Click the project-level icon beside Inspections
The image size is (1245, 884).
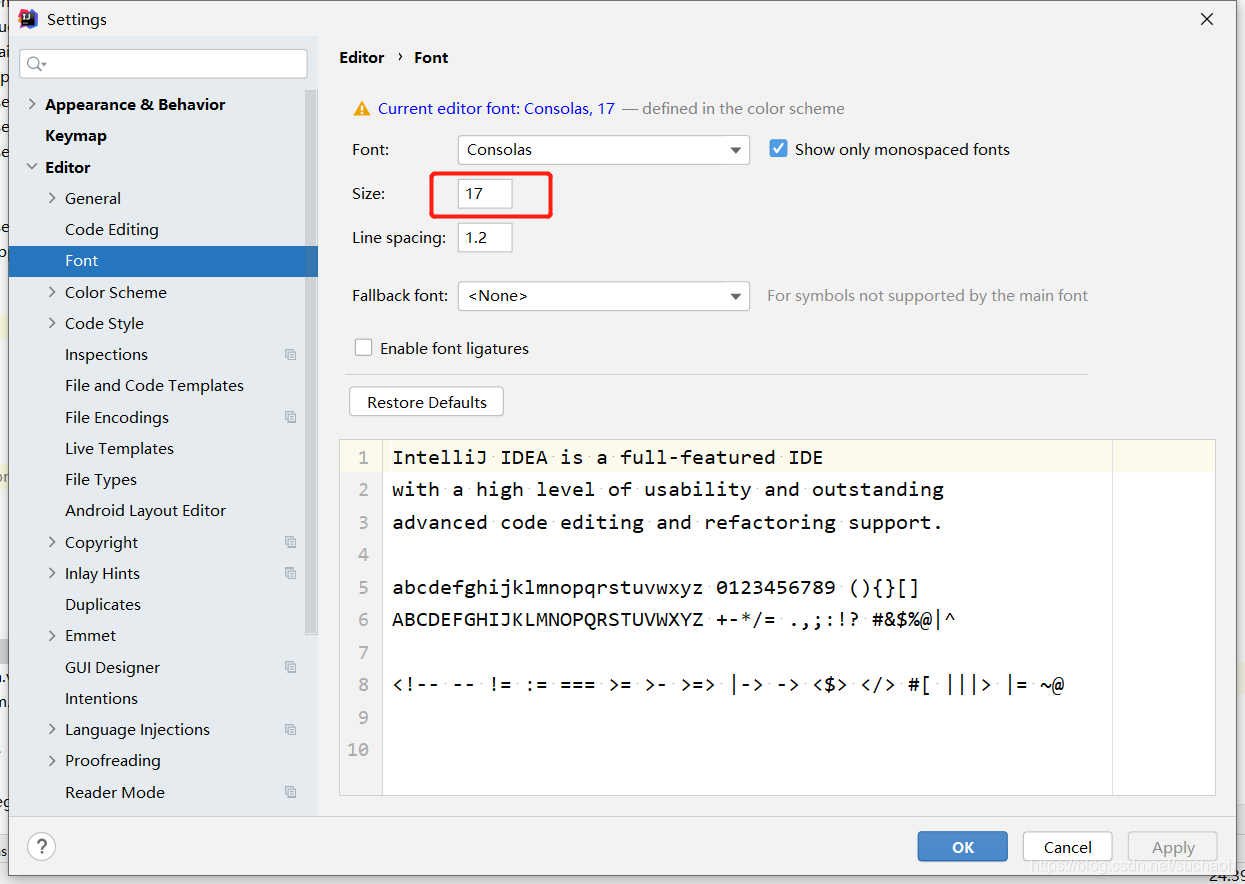coord(290,355)
